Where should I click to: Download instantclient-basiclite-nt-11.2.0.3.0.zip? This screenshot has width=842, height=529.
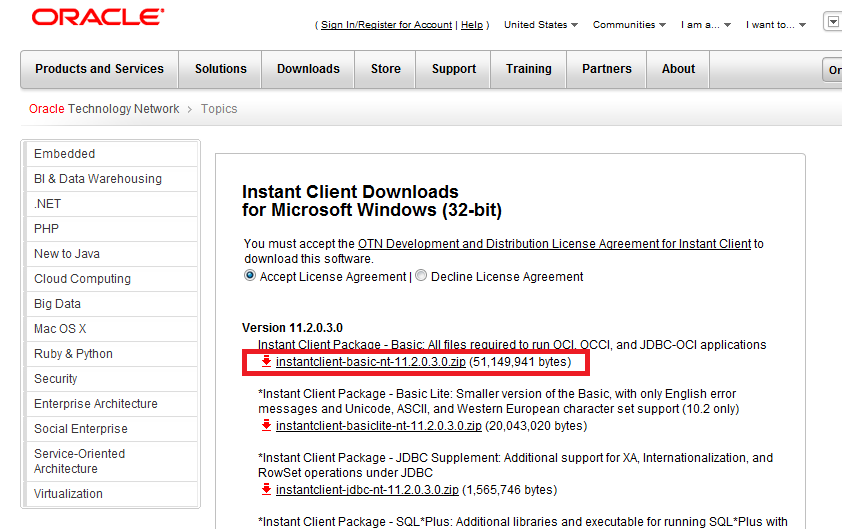379,426
